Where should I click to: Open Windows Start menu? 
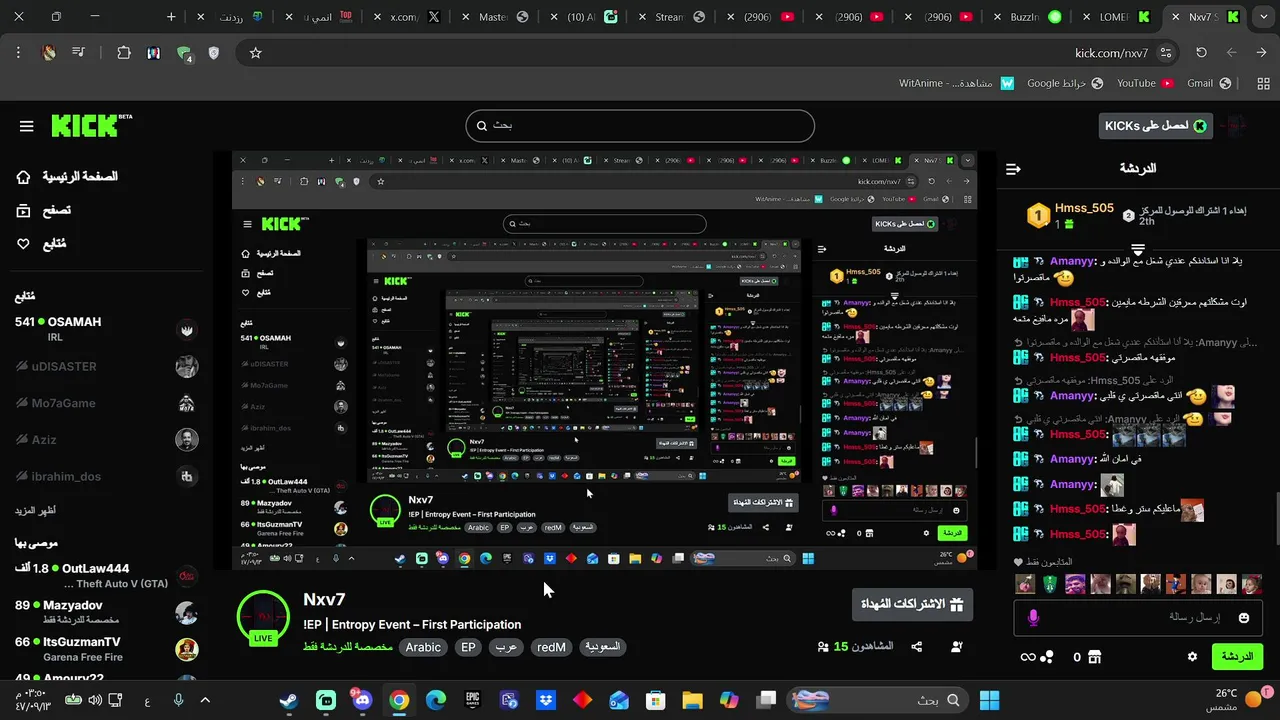point(990,700)
